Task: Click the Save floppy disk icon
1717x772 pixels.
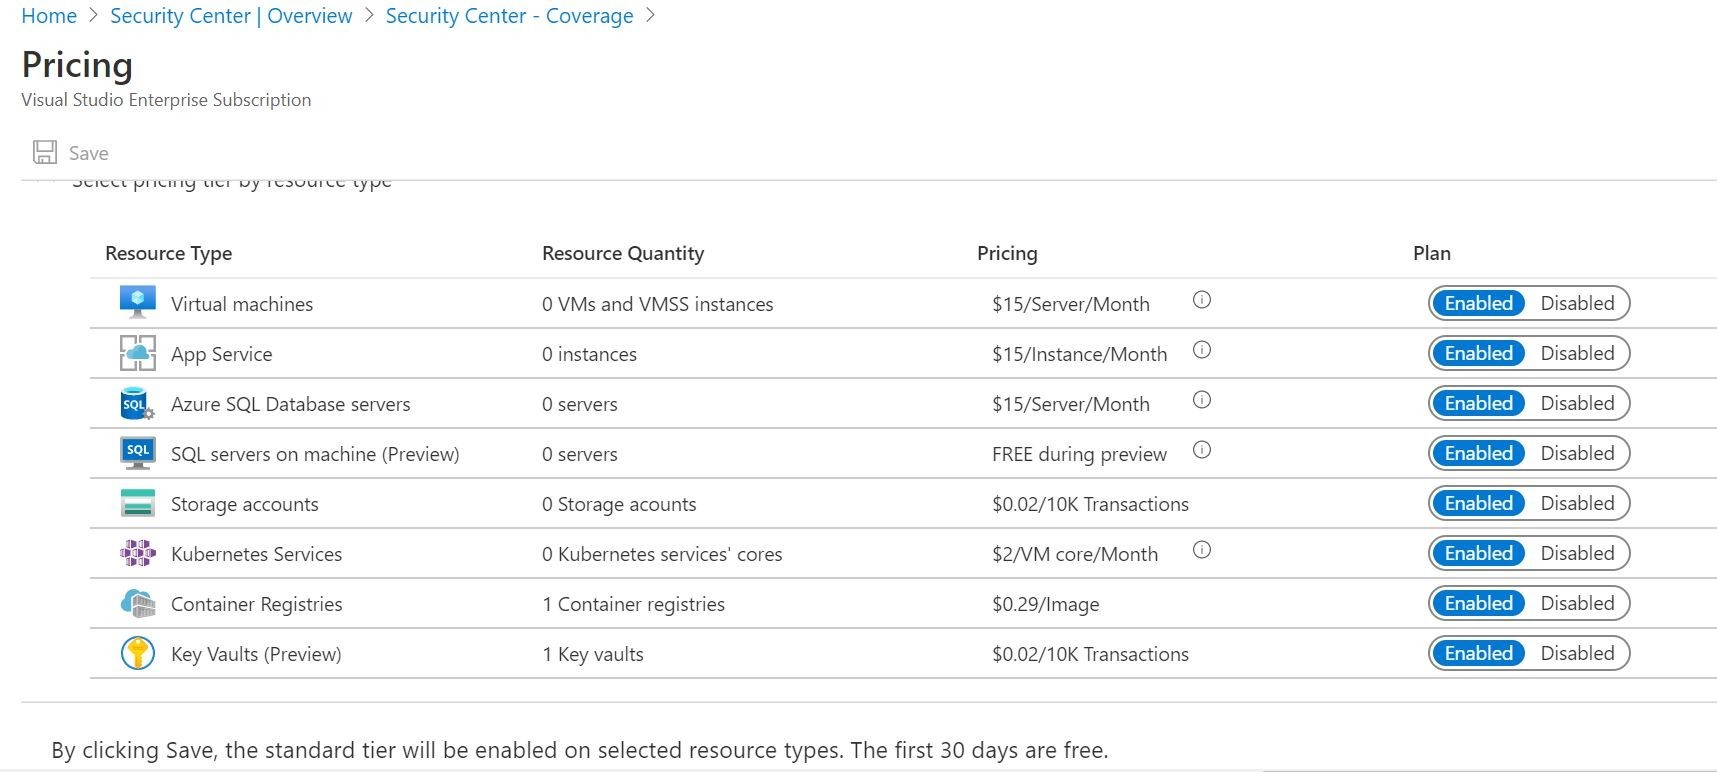Action: [45, 152]
